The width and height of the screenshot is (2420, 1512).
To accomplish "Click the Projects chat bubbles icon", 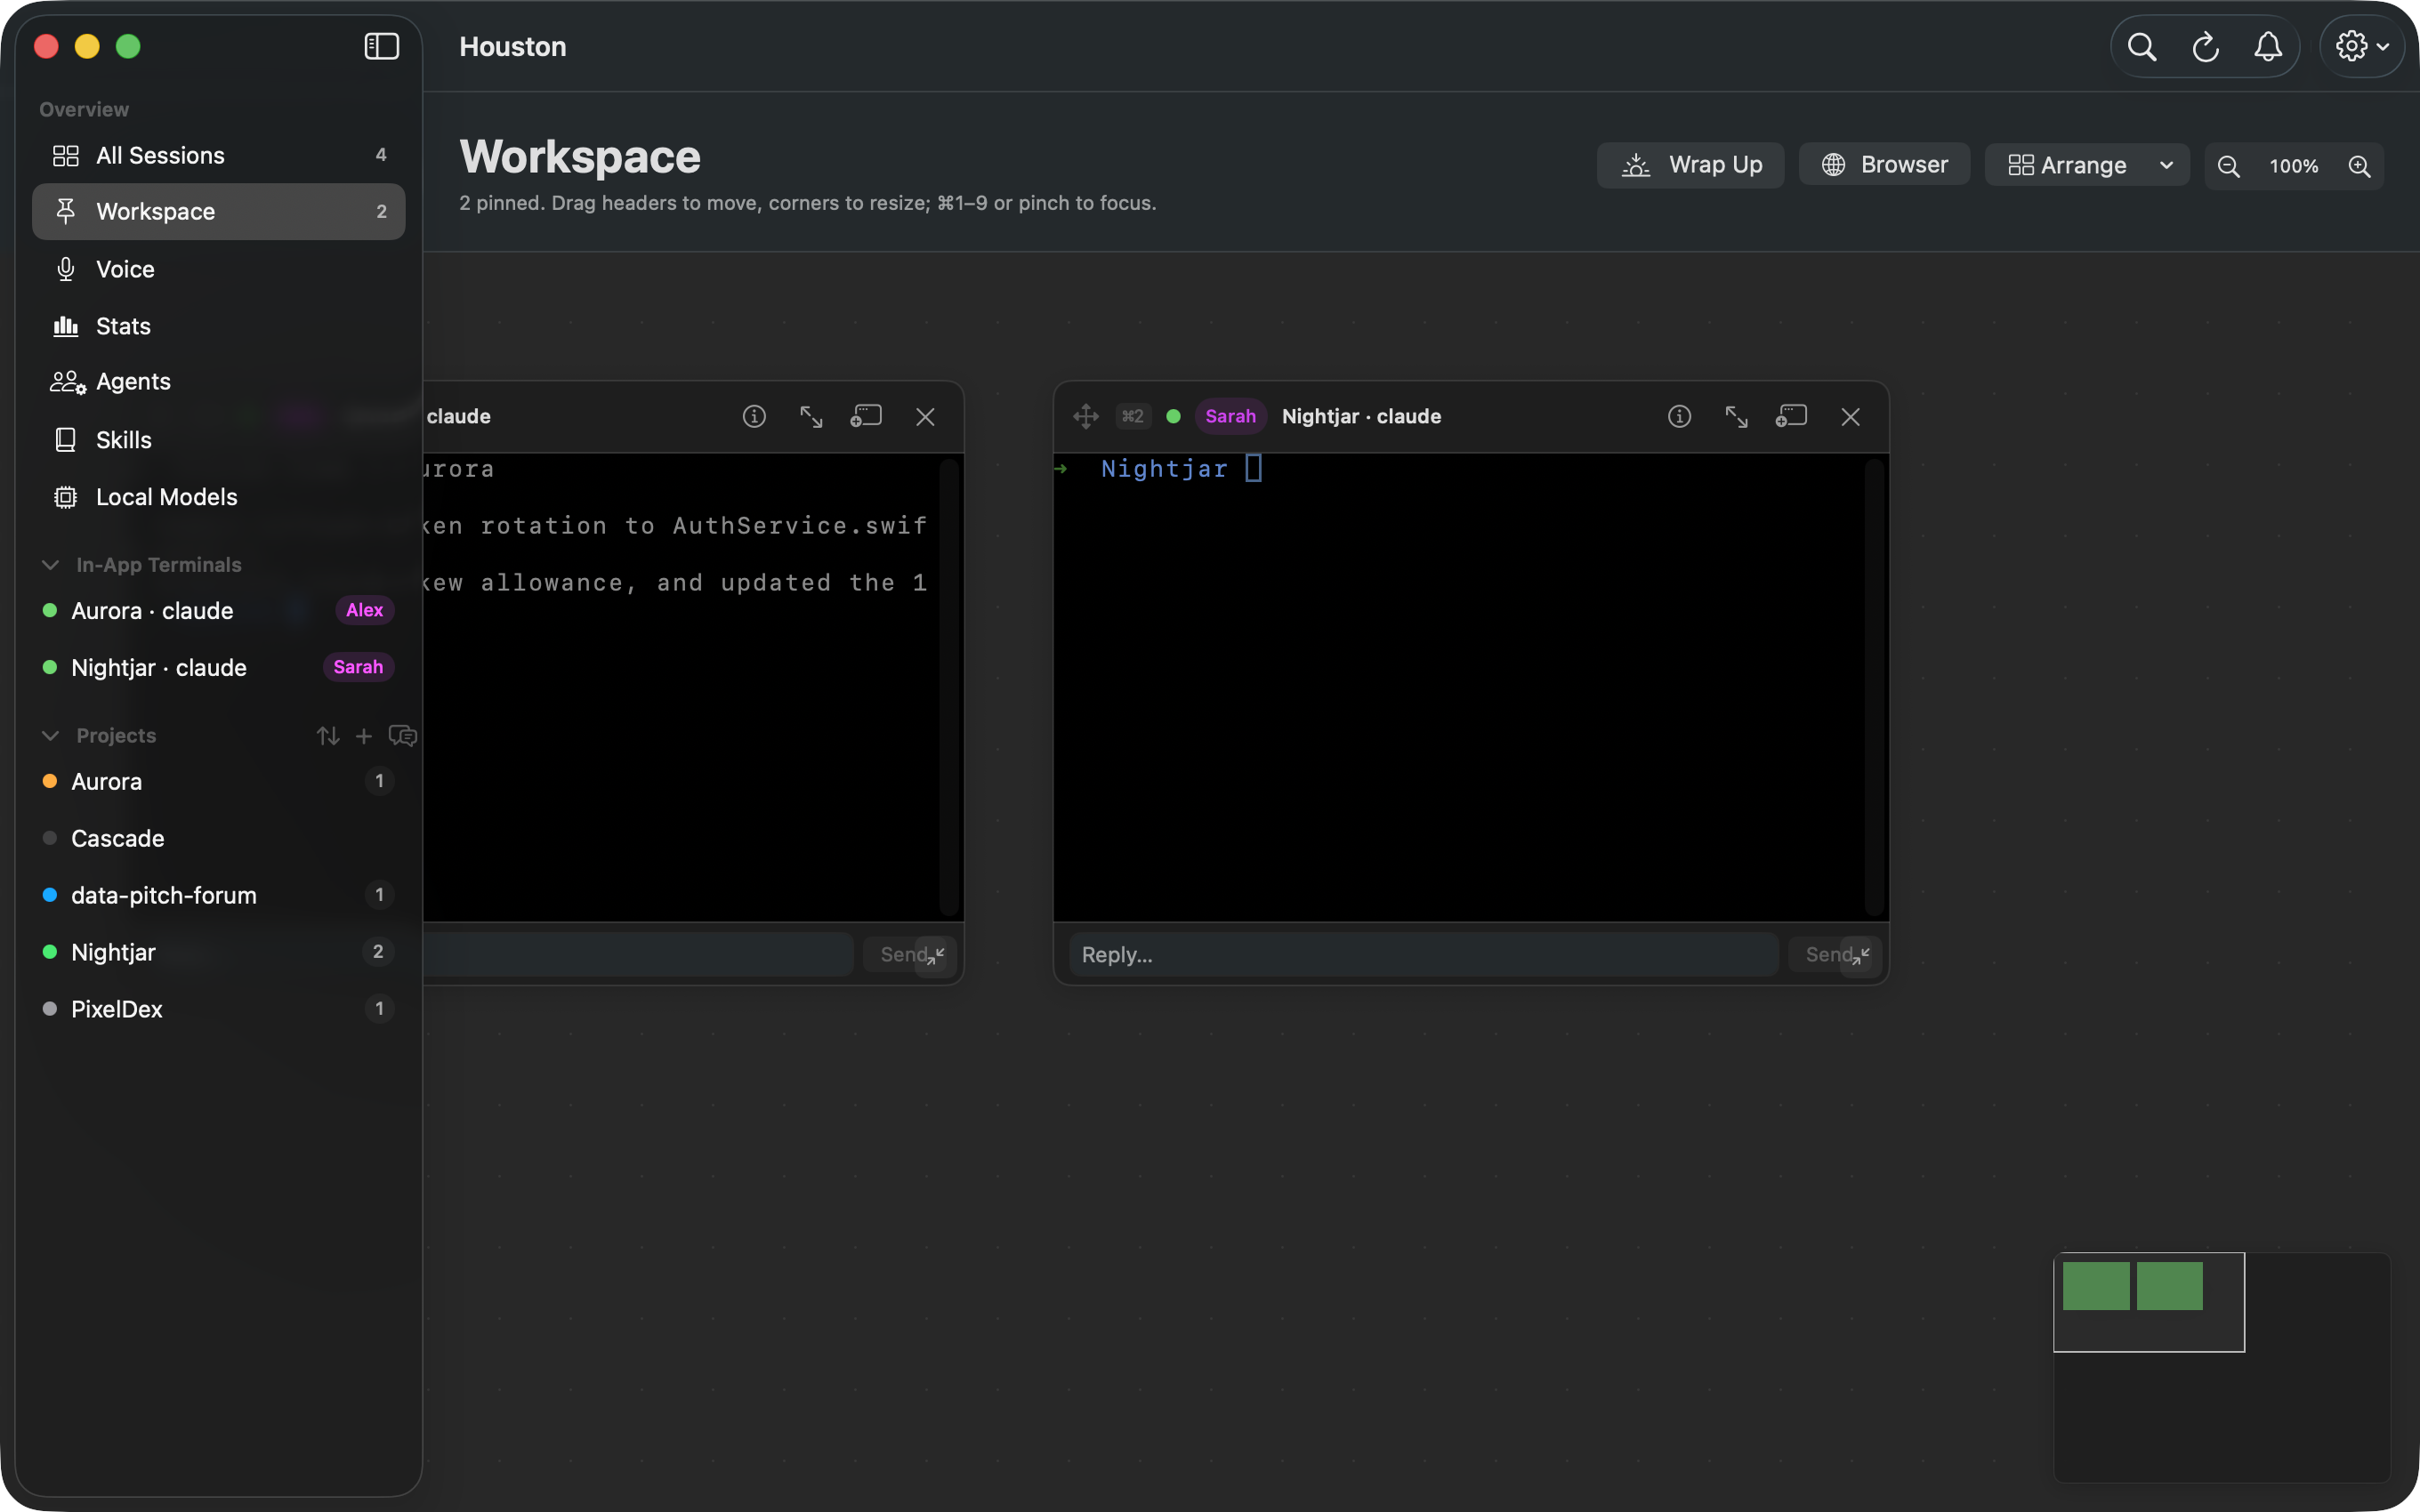I will pyautogui.click(x=402, y=736).
